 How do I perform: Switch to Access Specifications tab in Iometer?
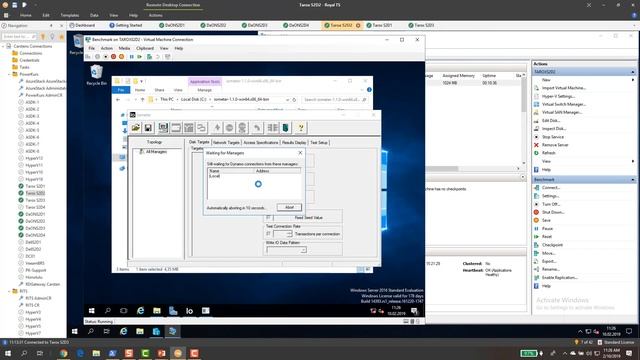point(261,142)
